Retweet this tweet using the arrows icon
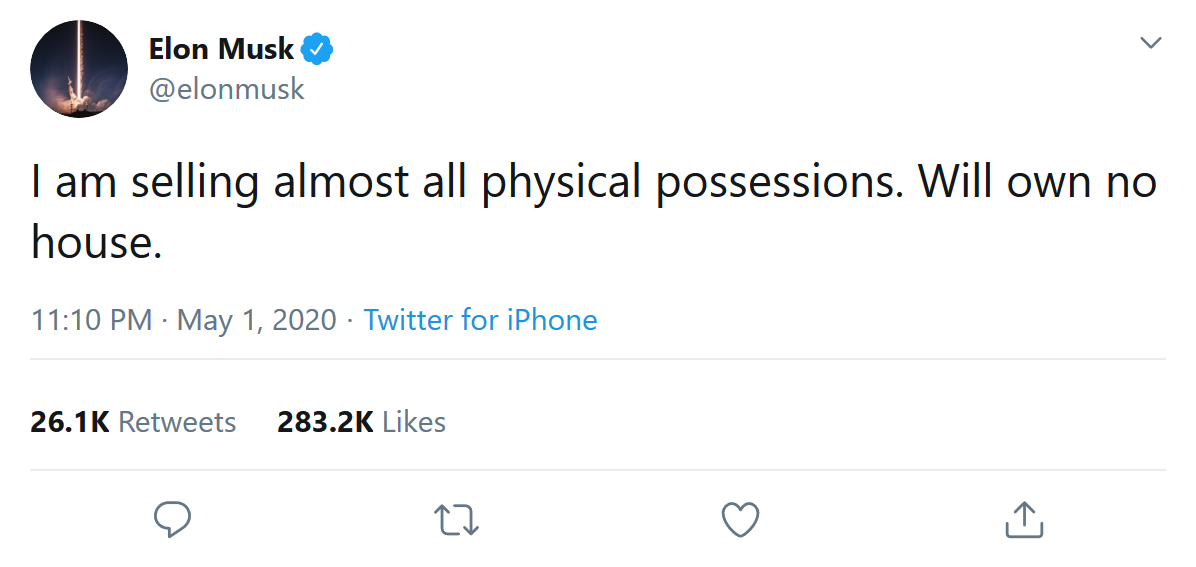Screen dimensions: 1196x567 click(x=457, y=519)
